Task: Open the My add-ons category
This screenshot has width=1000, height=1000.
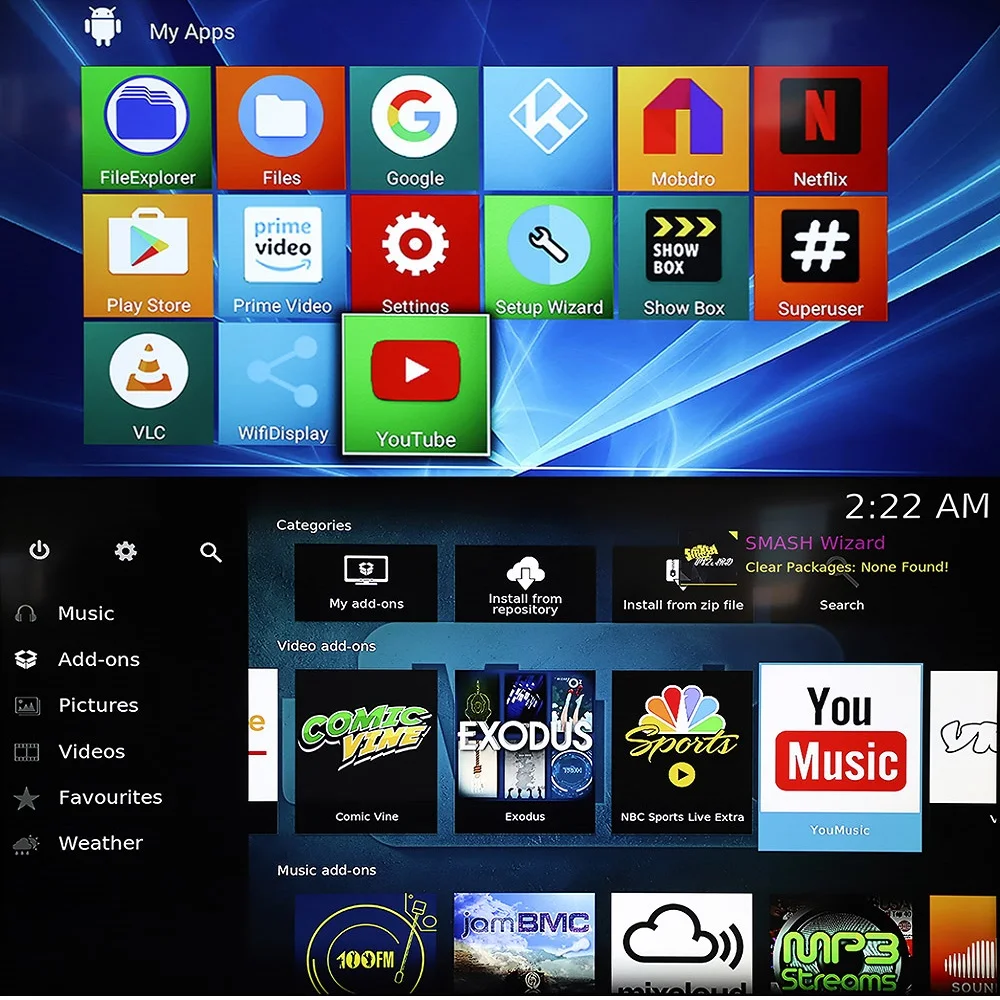Action: 366,583
